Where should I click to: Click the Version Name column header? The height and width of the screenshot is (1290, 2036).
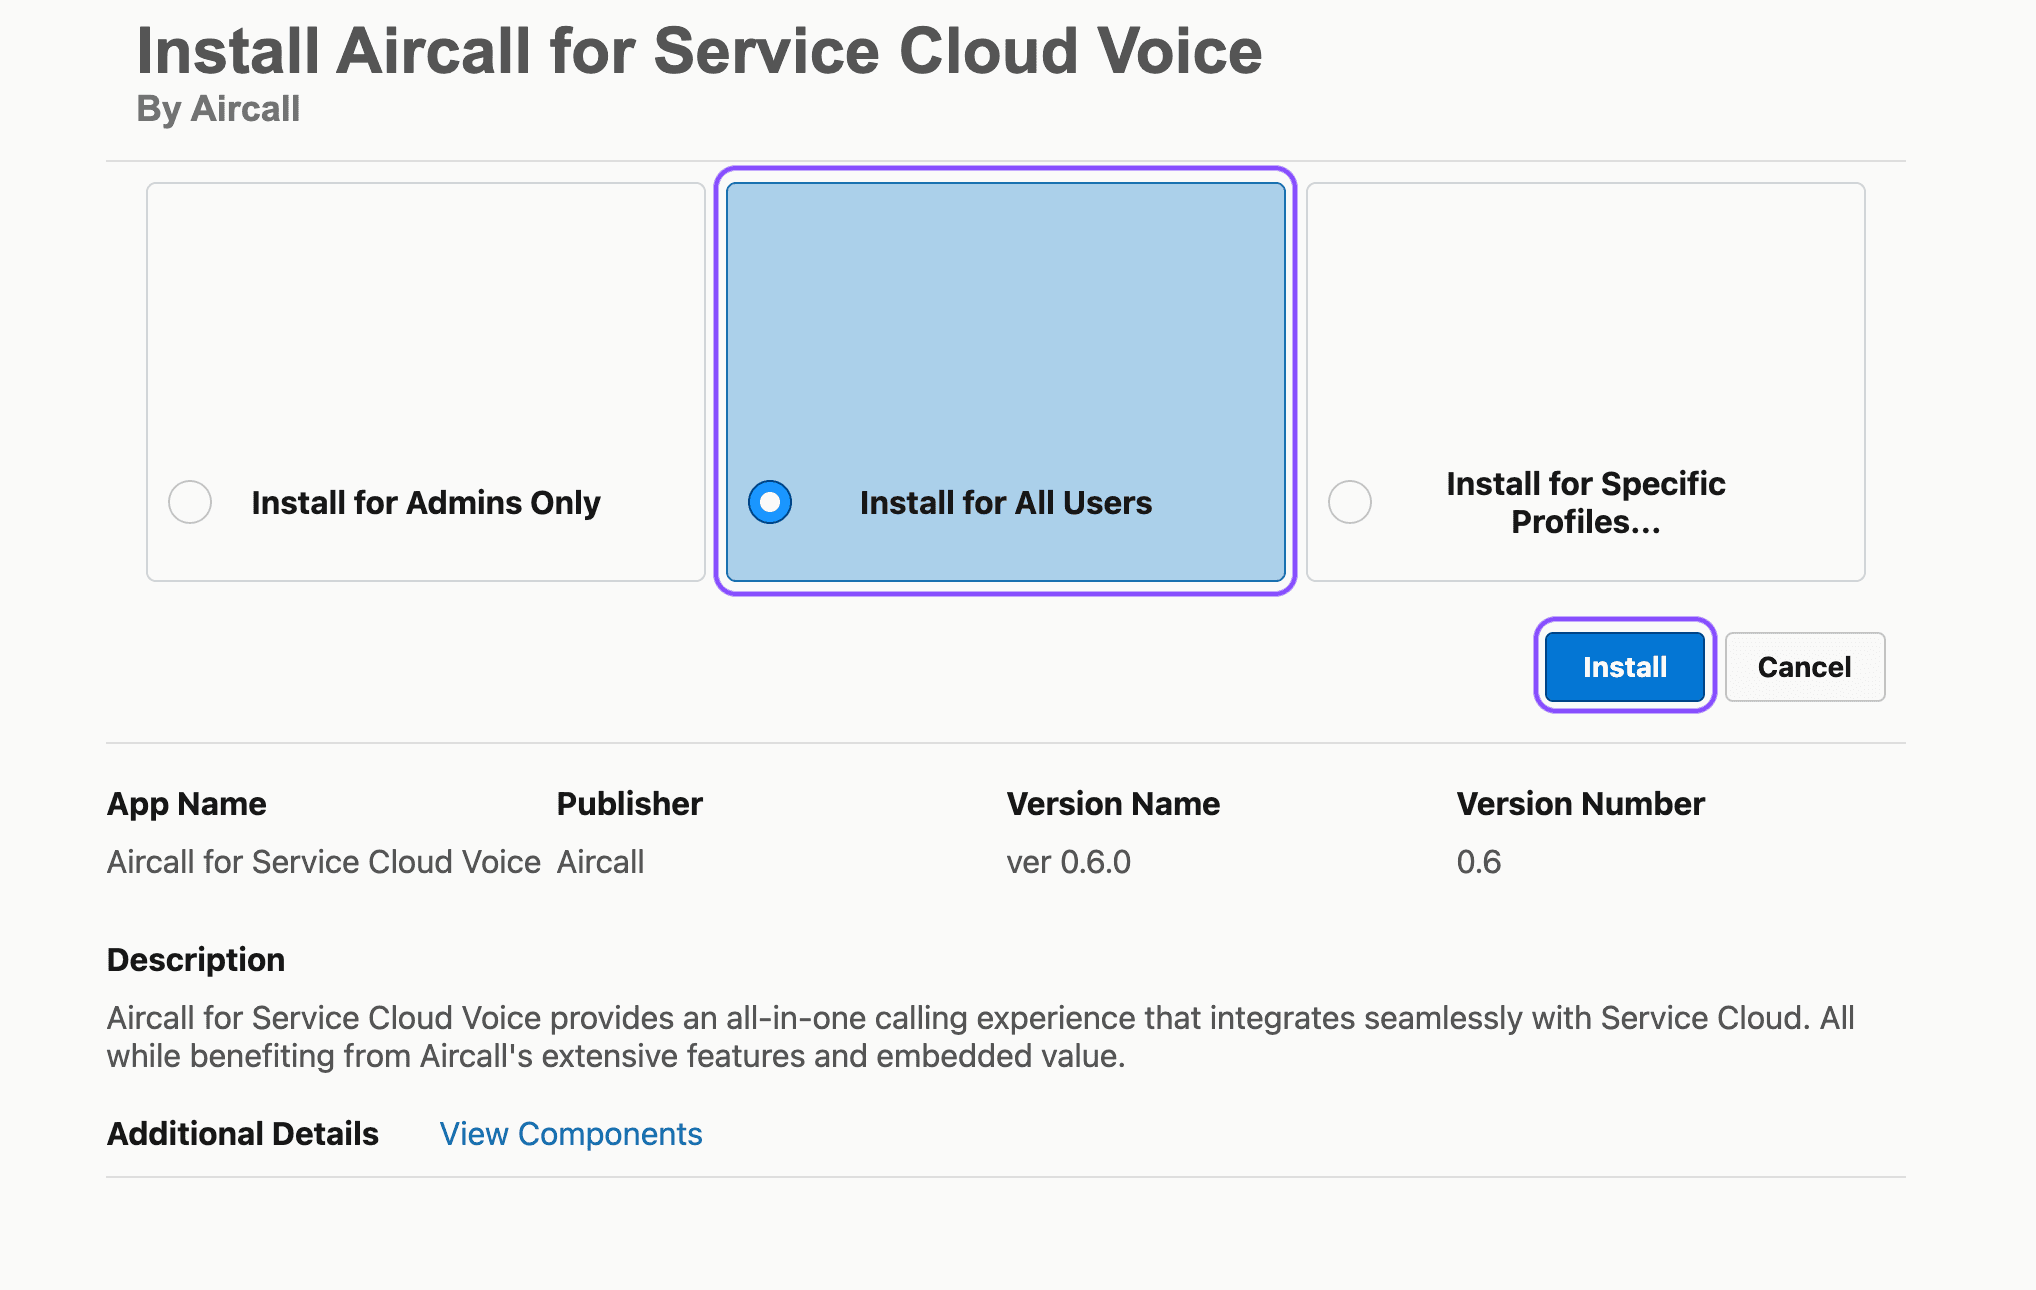(1113, 803)
